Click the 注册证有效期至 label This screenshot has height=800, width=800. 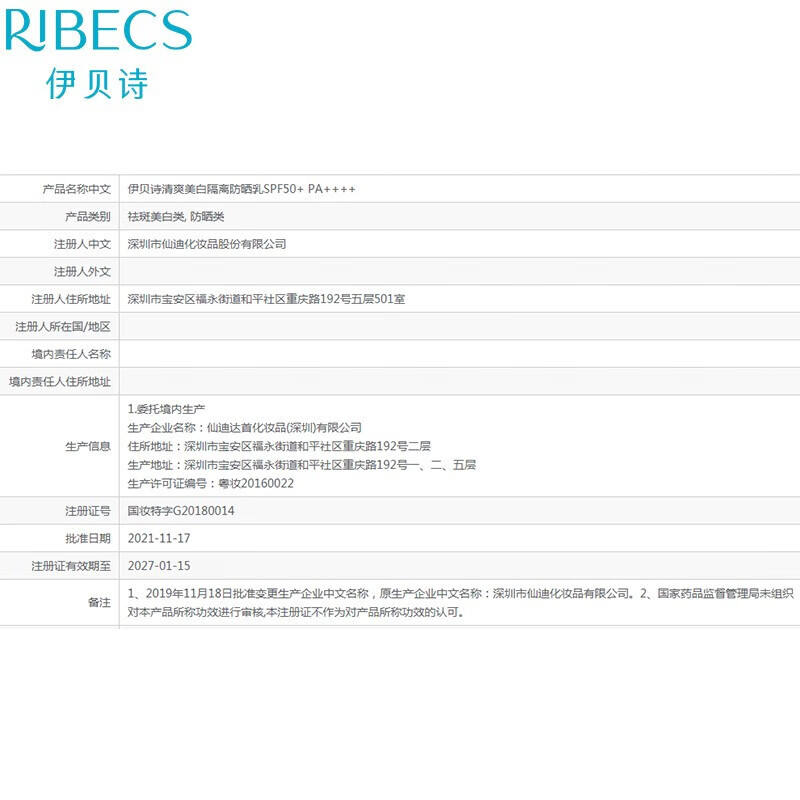[71, 566]
